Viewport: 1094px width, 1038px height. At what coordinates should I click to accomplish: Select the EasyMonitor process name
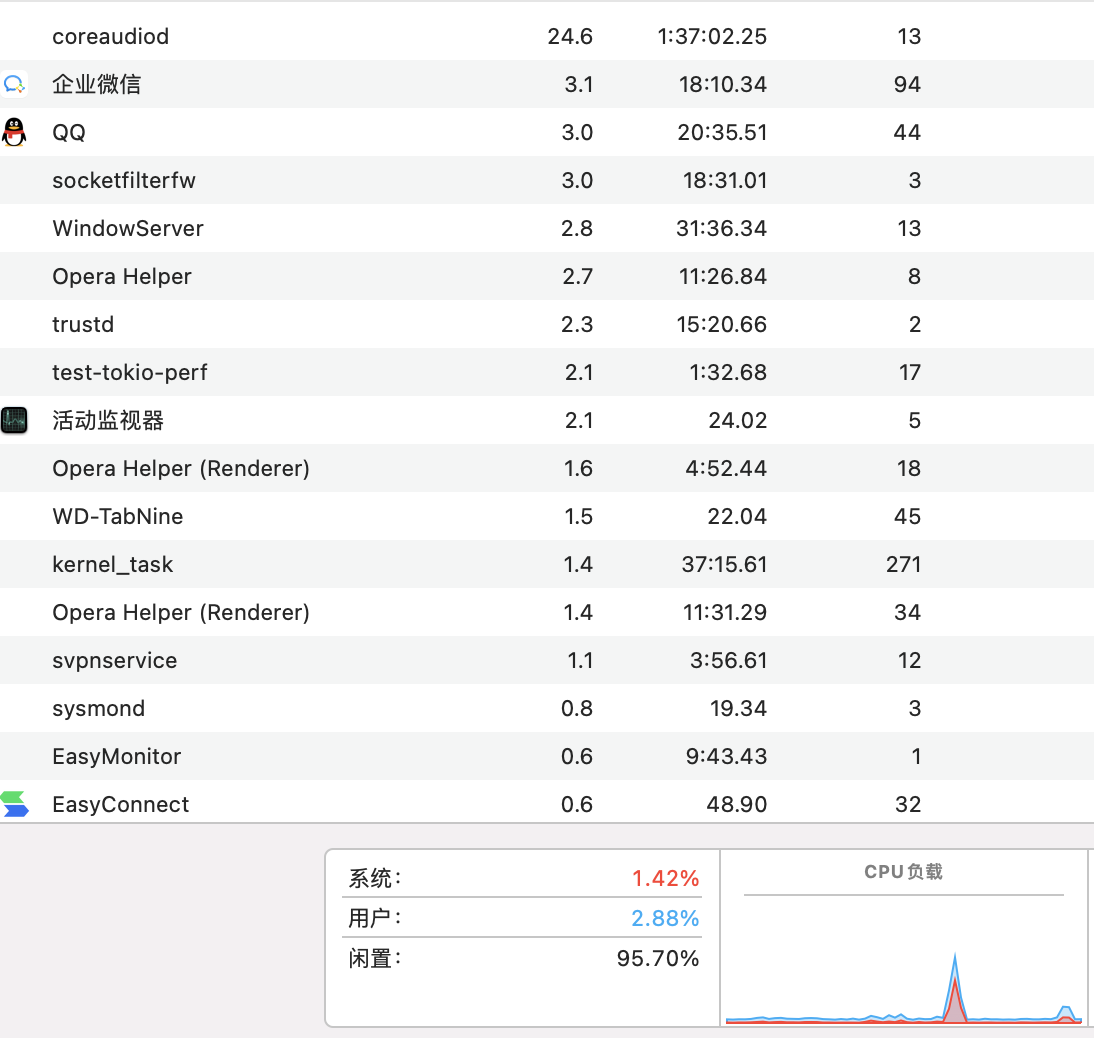click(117, 757)
